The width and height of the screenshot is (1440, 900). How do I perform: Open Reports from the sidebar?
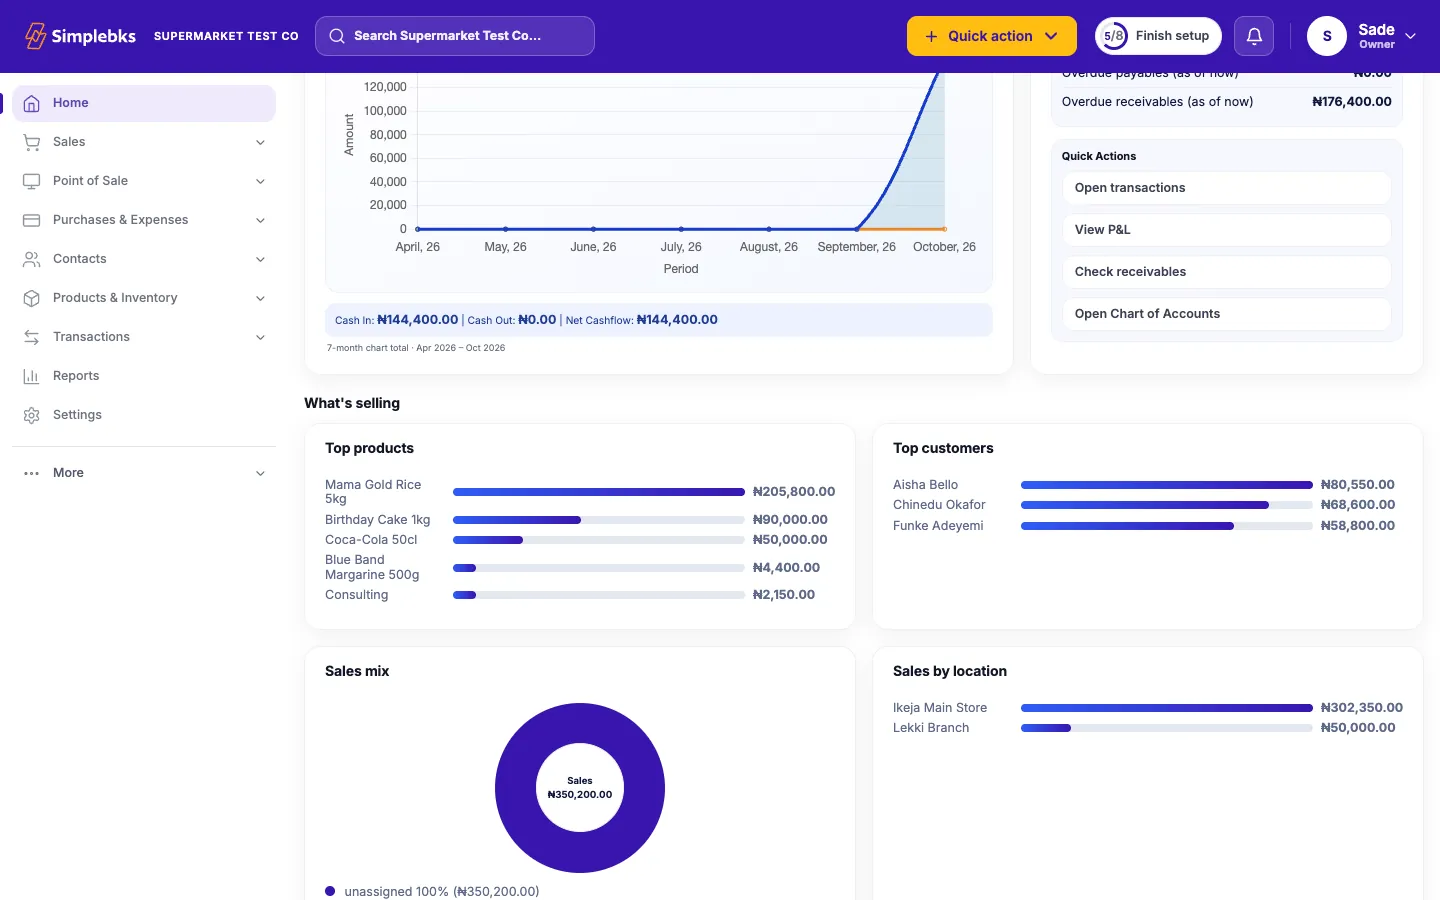144,376
